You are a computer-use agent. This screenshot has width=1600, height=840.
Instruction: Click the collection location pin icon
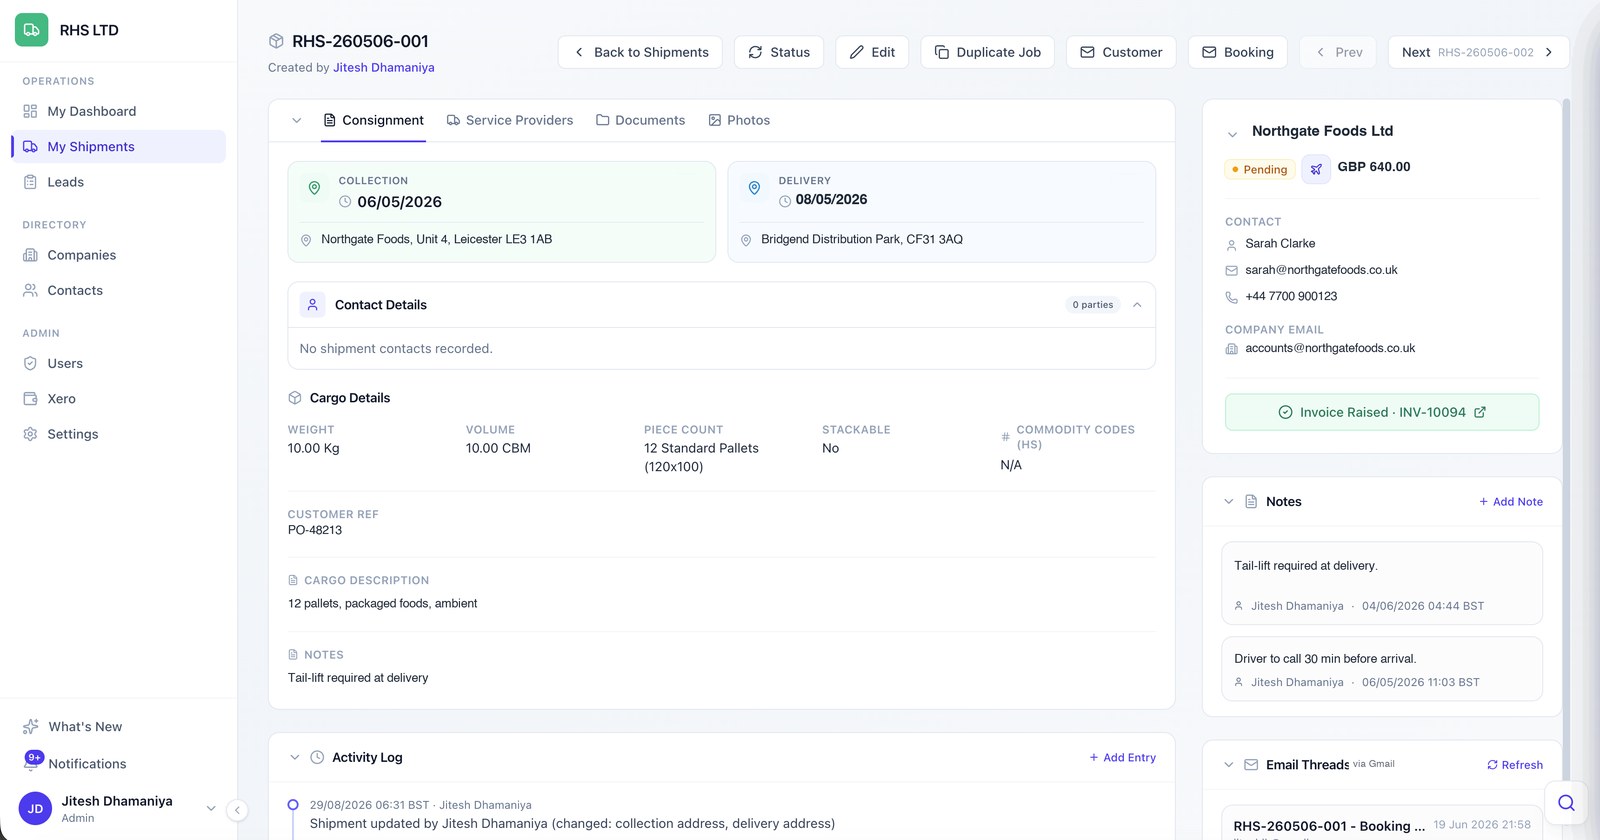(x=314, y=188)
